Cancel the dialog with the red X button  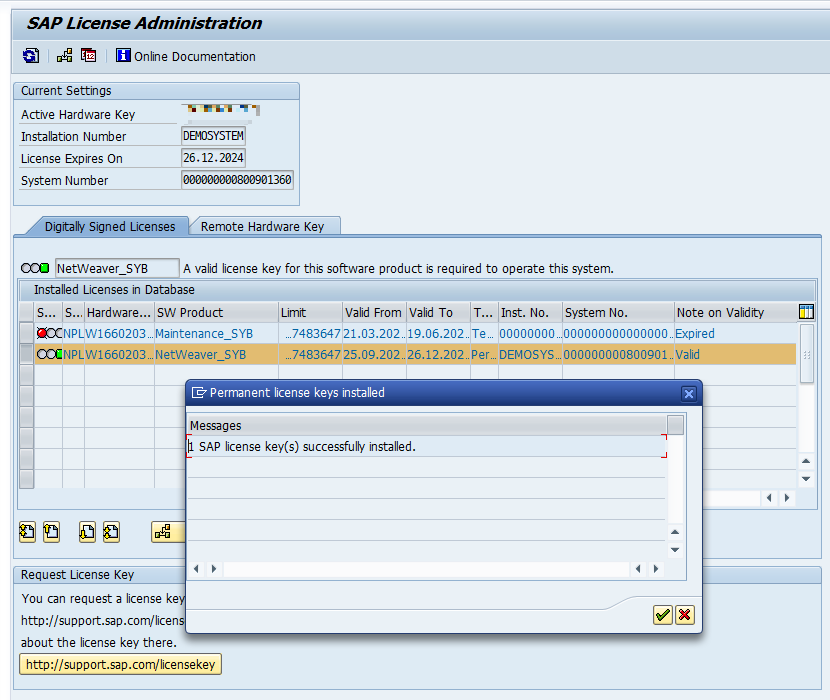tap(684, 615)
